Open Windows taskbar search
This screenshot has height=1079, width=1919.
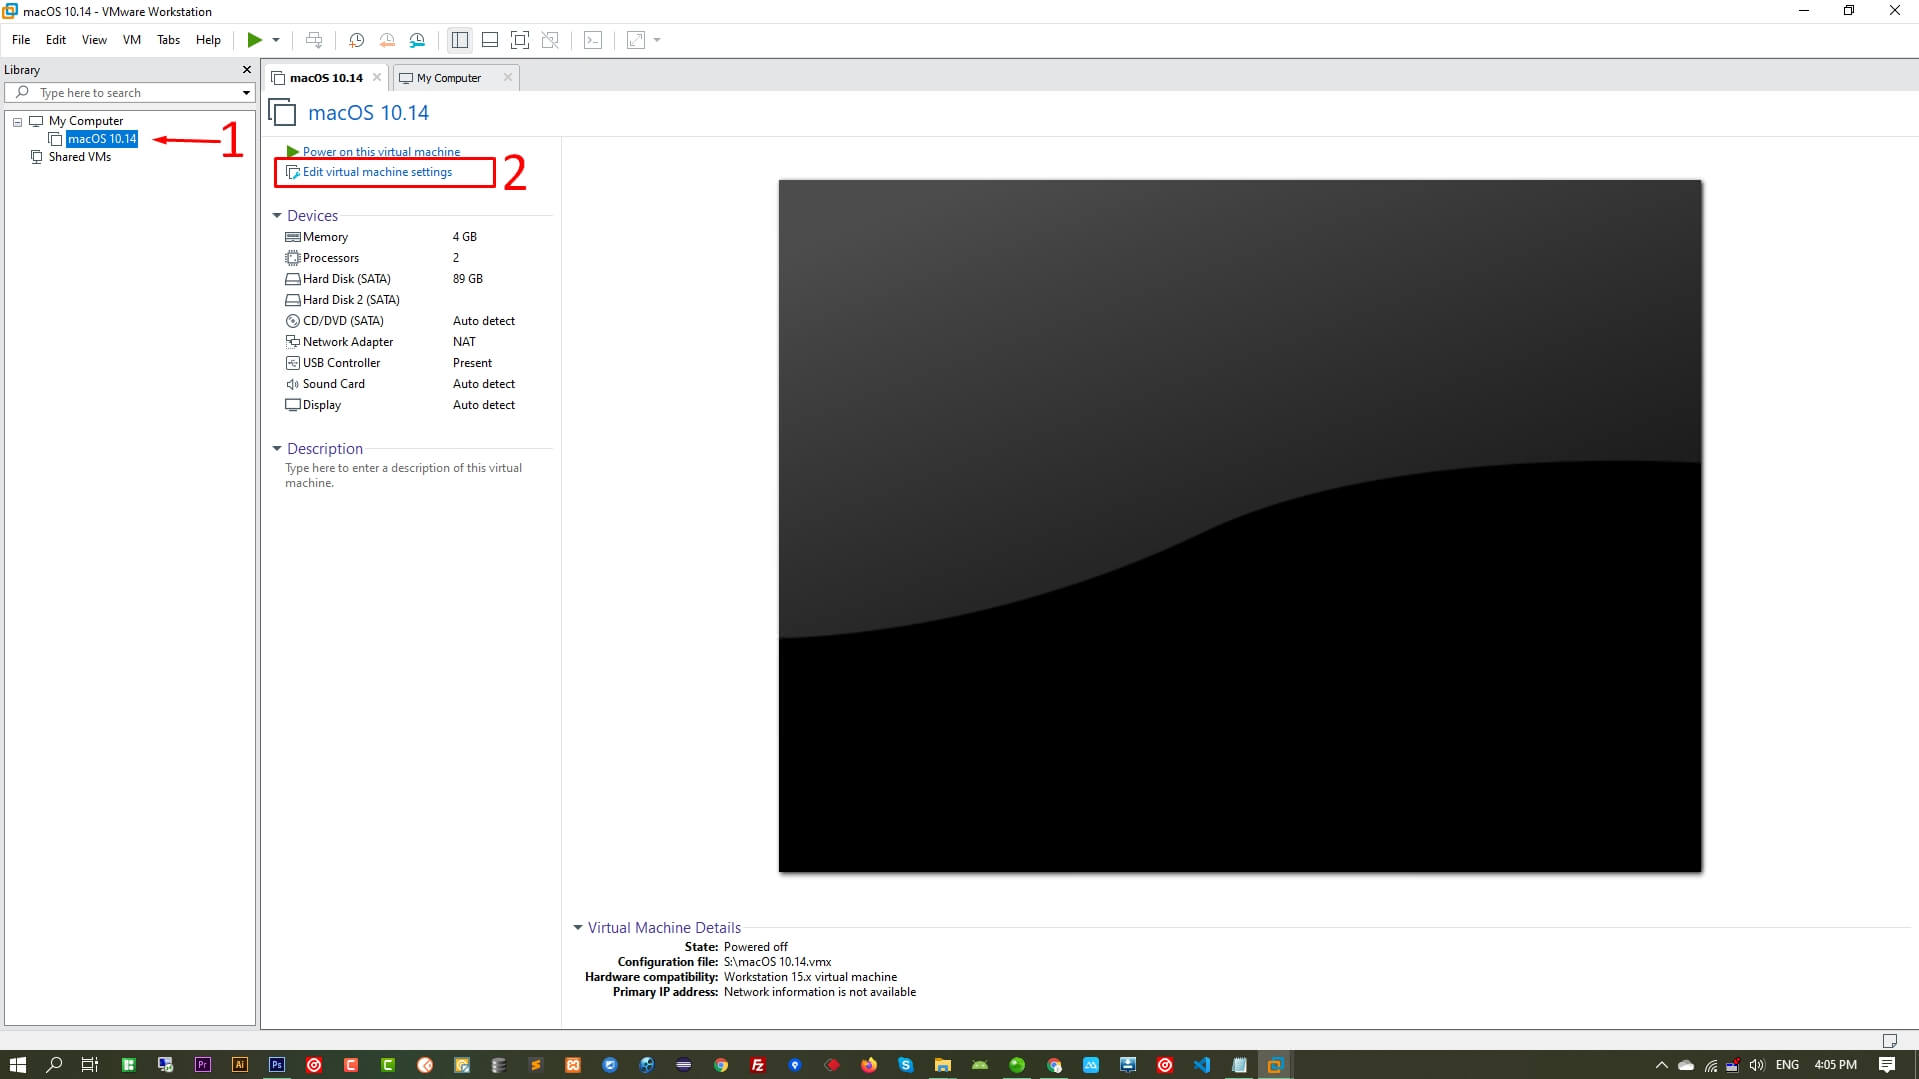54,1065
